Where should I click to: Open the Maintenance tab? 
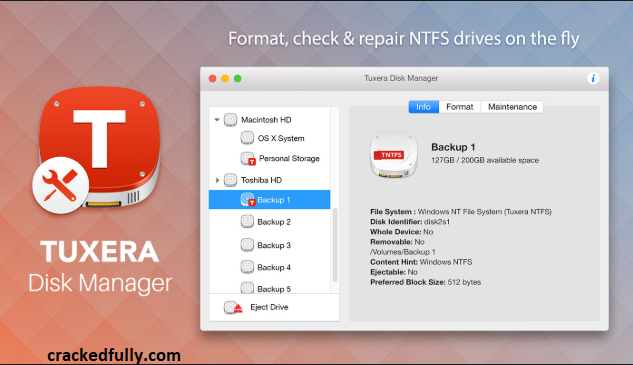pos(512,107)
